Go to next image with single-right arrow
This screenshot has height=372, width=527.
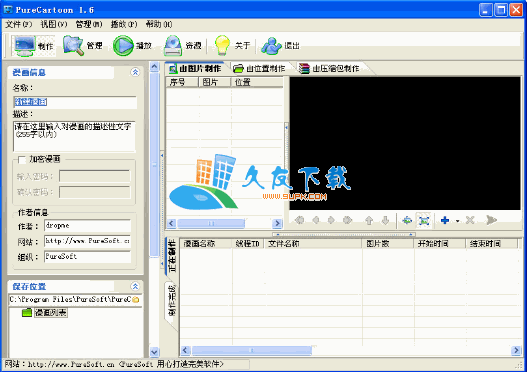click(331, 220)
